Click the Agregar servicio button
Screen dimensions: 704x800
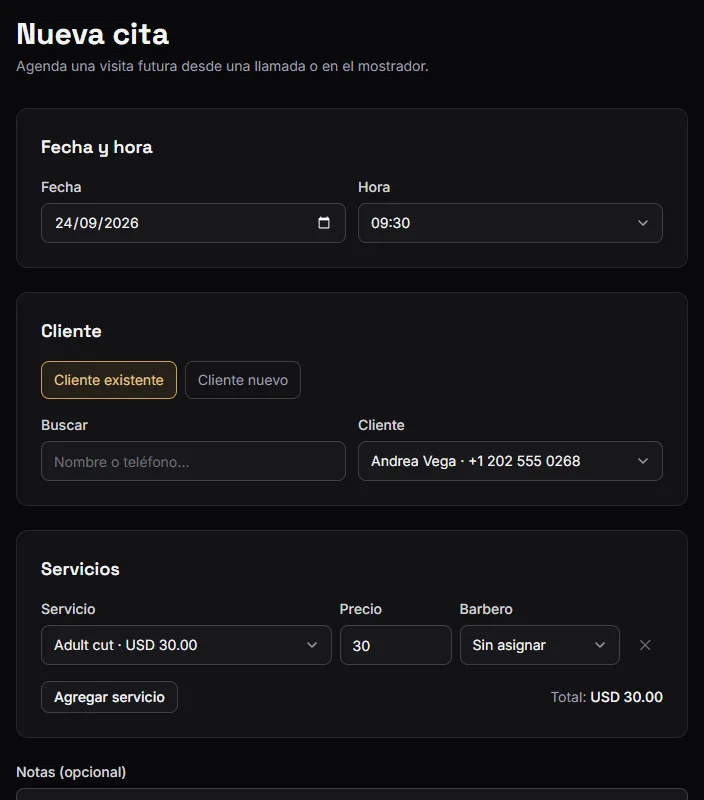[109, 697]
